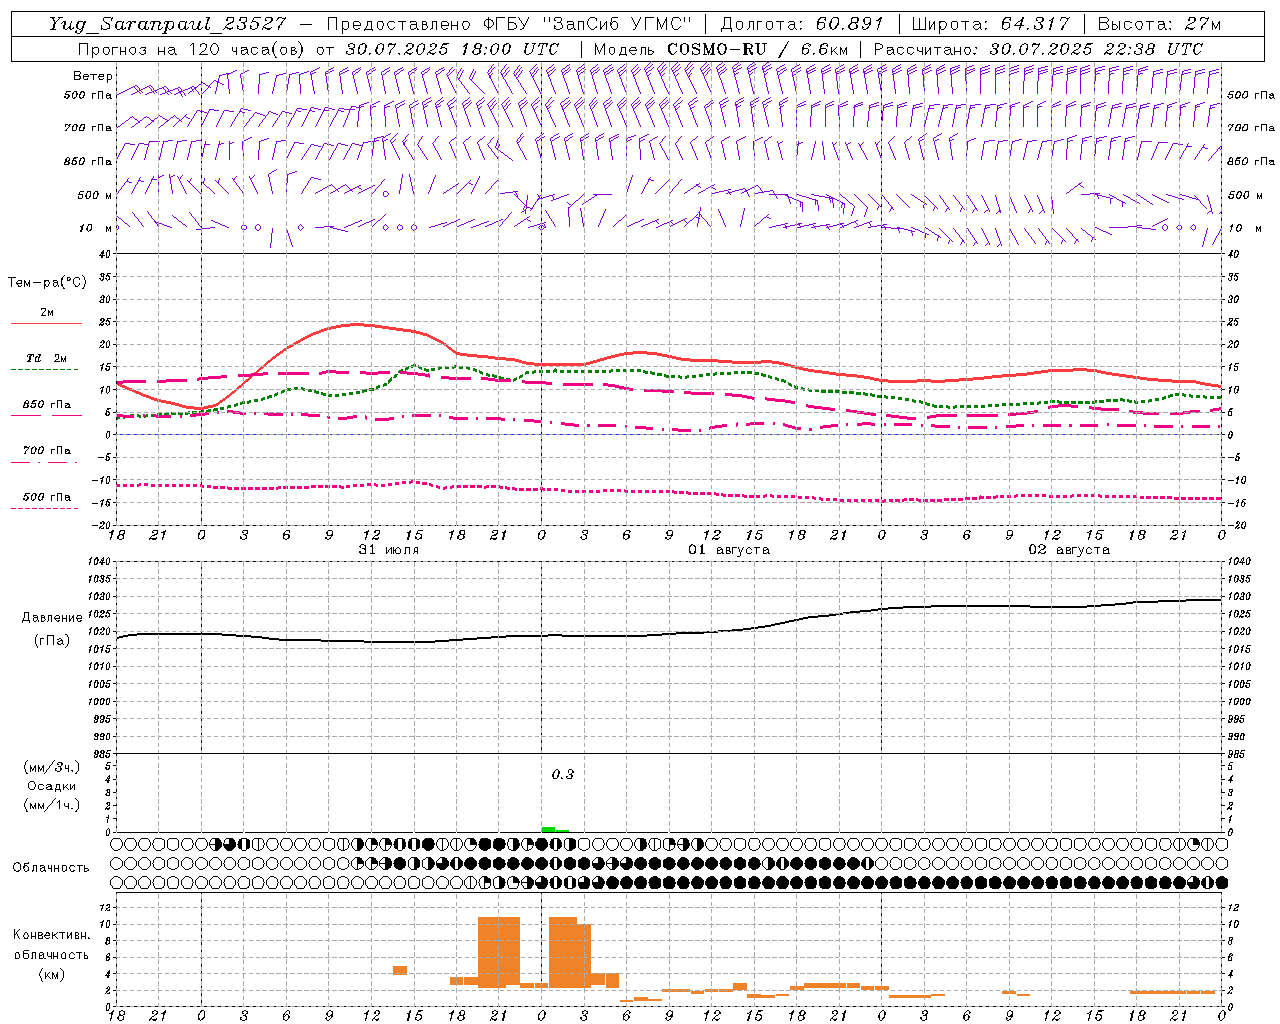Click the '2м' temperature legend label

click(47, 312)
